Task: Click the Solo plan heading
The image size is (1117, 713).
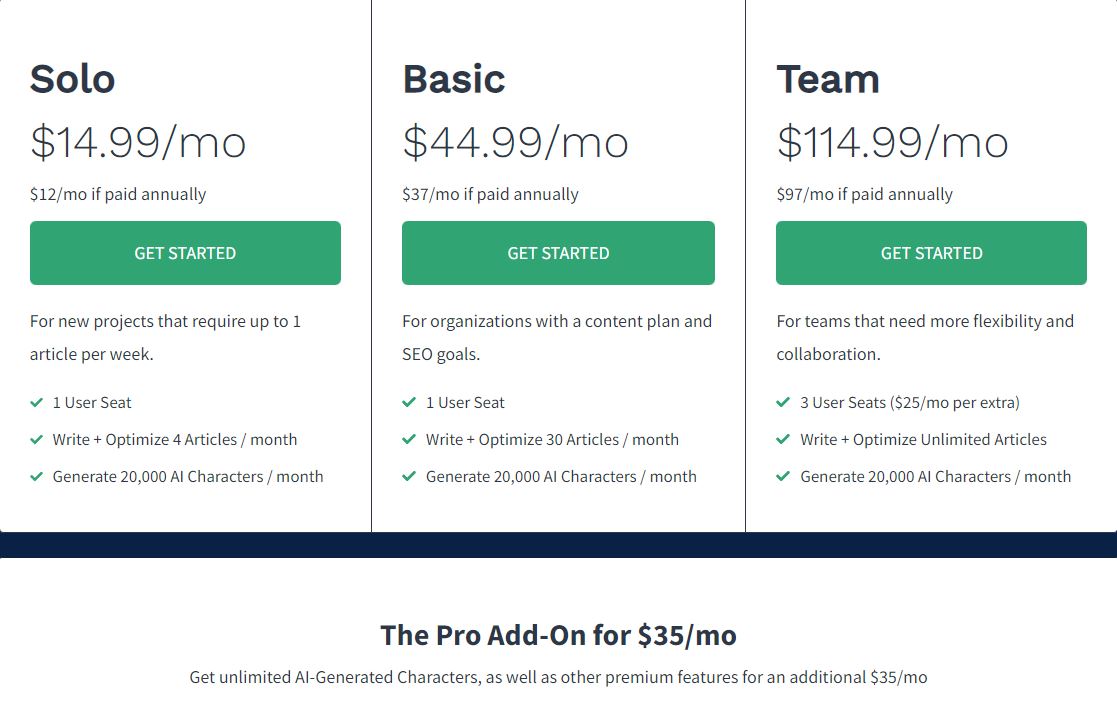Action: pyautogui.click(x=72, y=79)
